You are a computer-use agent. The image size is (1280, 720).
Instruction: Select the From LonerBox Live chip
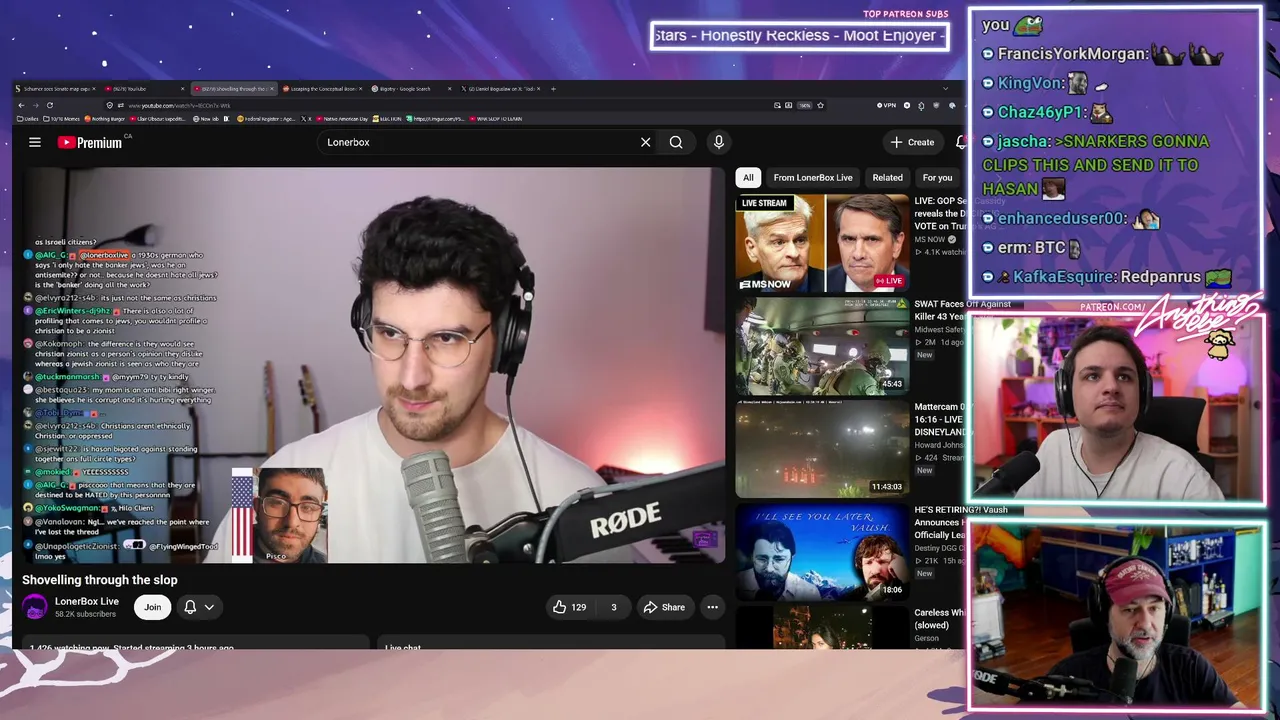click(813, 178)
